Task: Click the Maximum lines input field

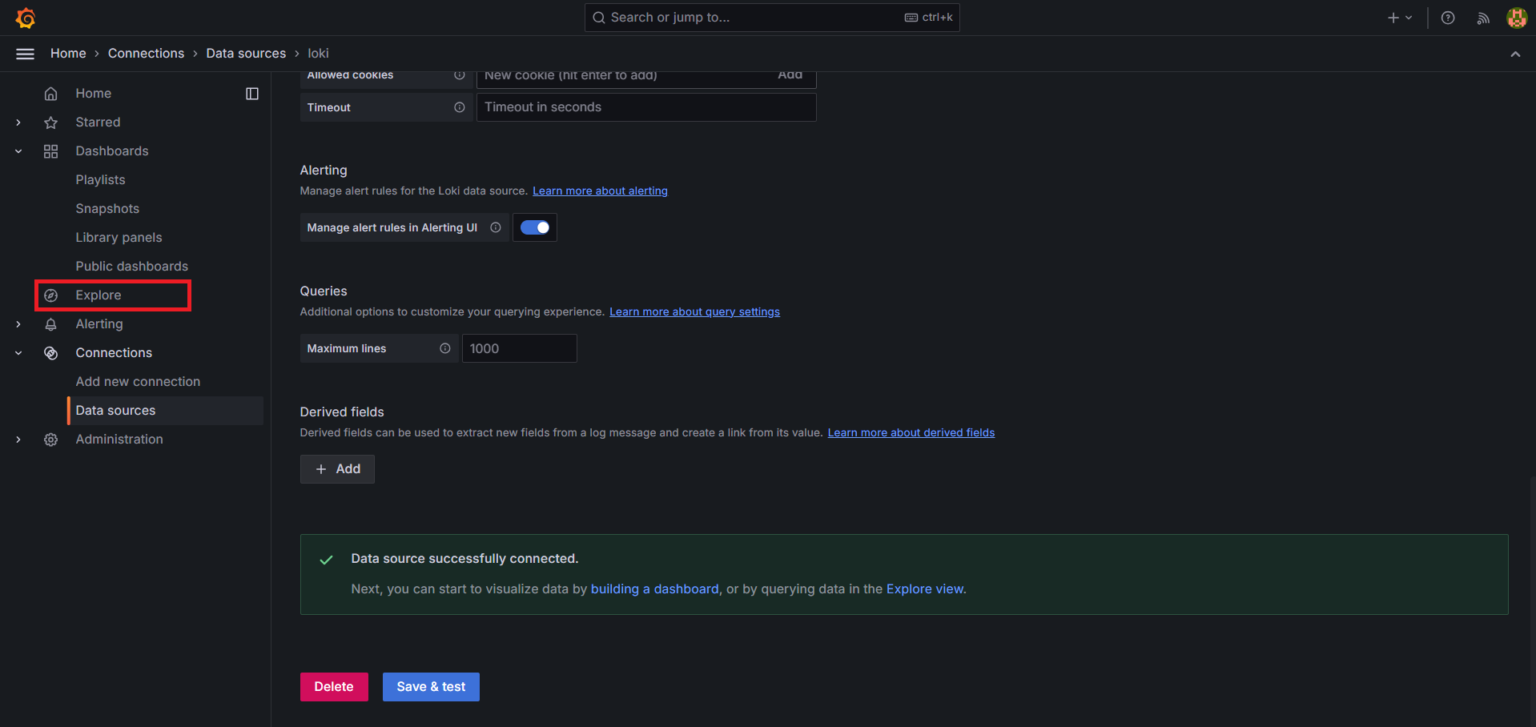Action: tap(519, 348)
